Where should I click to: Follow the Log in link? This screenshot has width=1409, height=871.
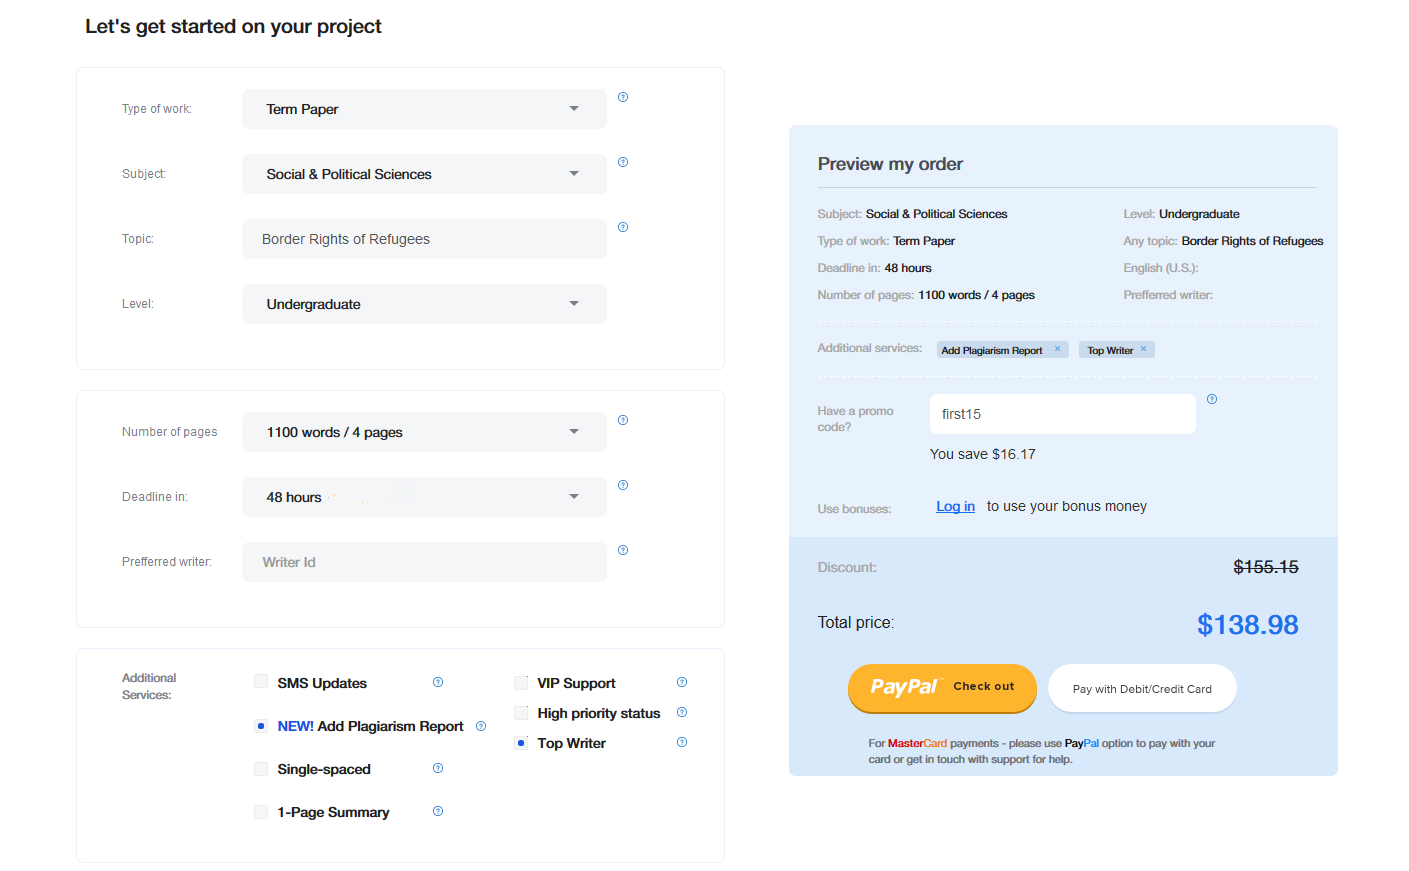tap(955, 506)
